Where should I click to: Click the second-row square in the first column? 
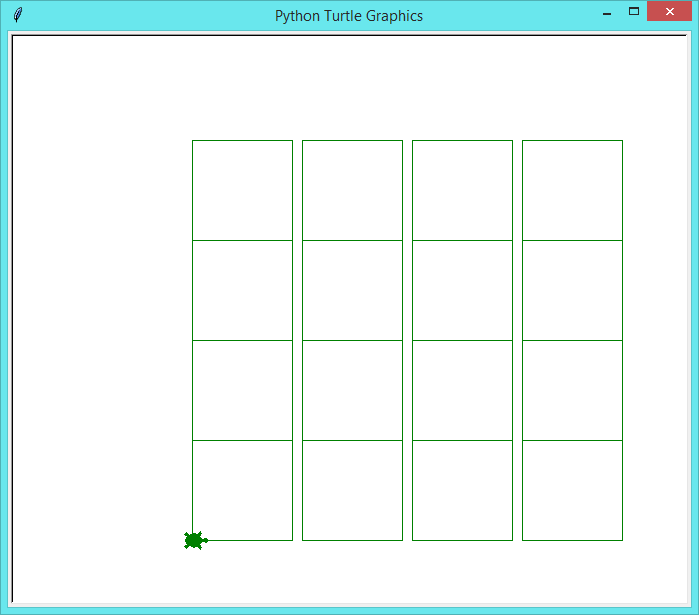pyautogui.click(x=242, y=290)
